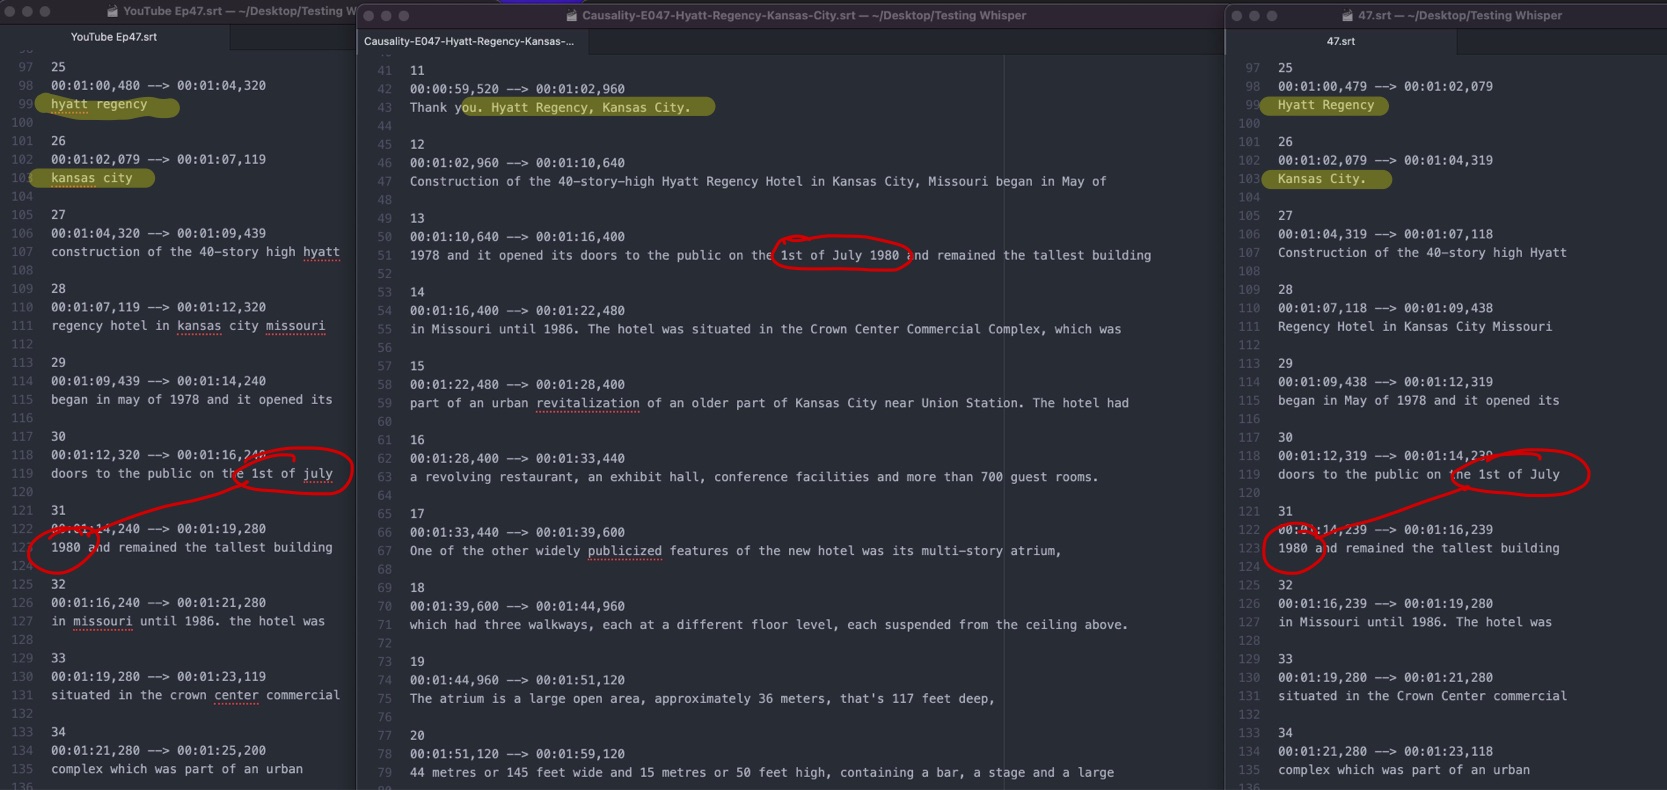Switch to the YouTube Ep47.srt tab
Viewport: 1667px width, 790px height.
click(x=113, y=37)
